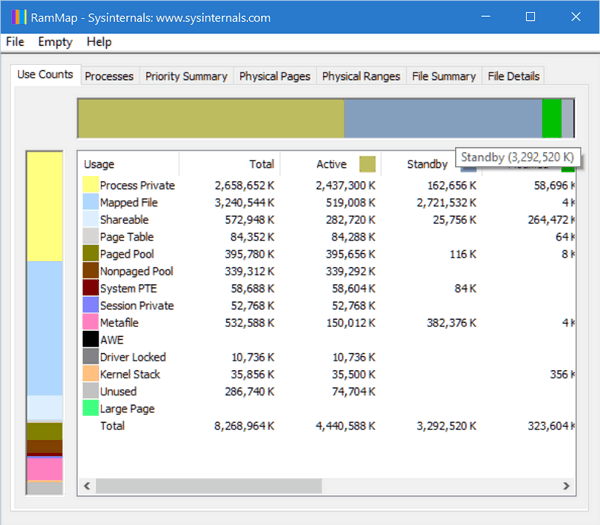600x525 pixels.
Task: Switch to the File Summary tab
Action: (444, 76)
